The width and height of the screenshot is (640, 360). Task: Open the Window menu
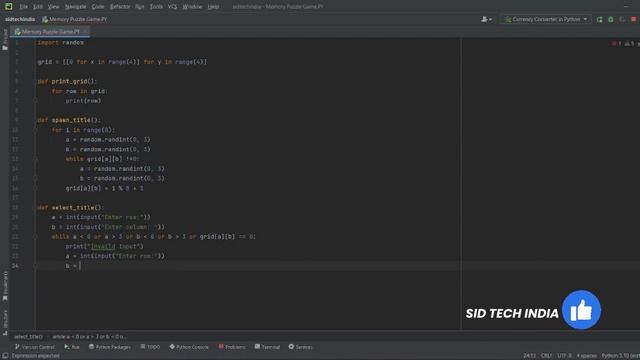192,7
